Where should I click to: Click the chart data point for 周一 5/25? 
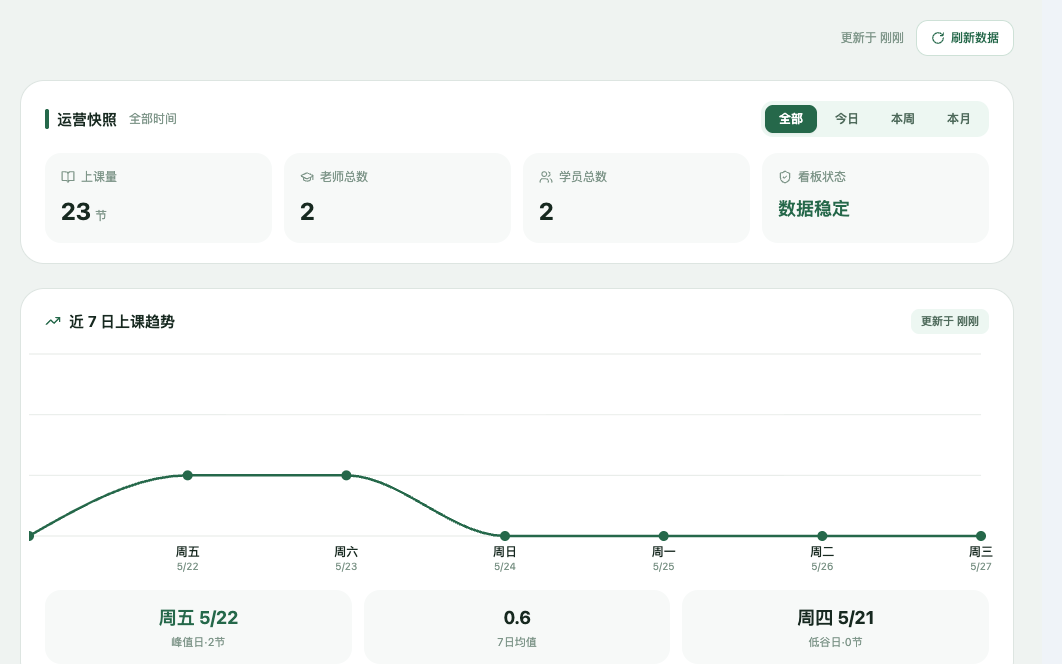pyautogui.click(x=664, y=536)
